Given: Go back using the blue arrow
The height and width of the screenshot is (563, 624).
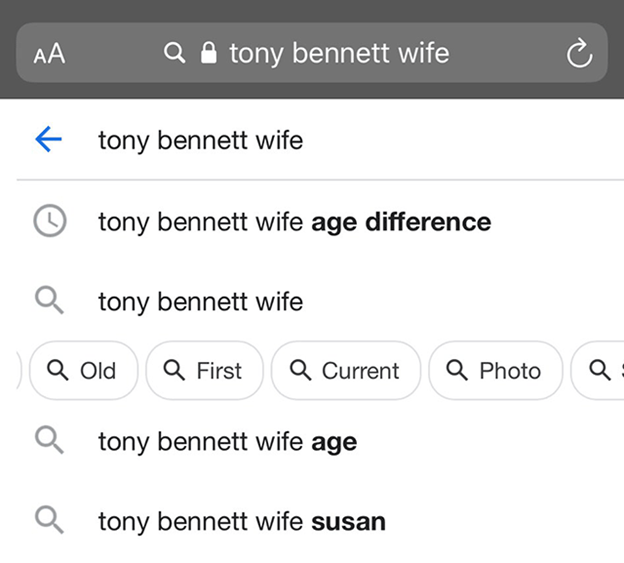Looking at the screenshot, I should (49, 139).
